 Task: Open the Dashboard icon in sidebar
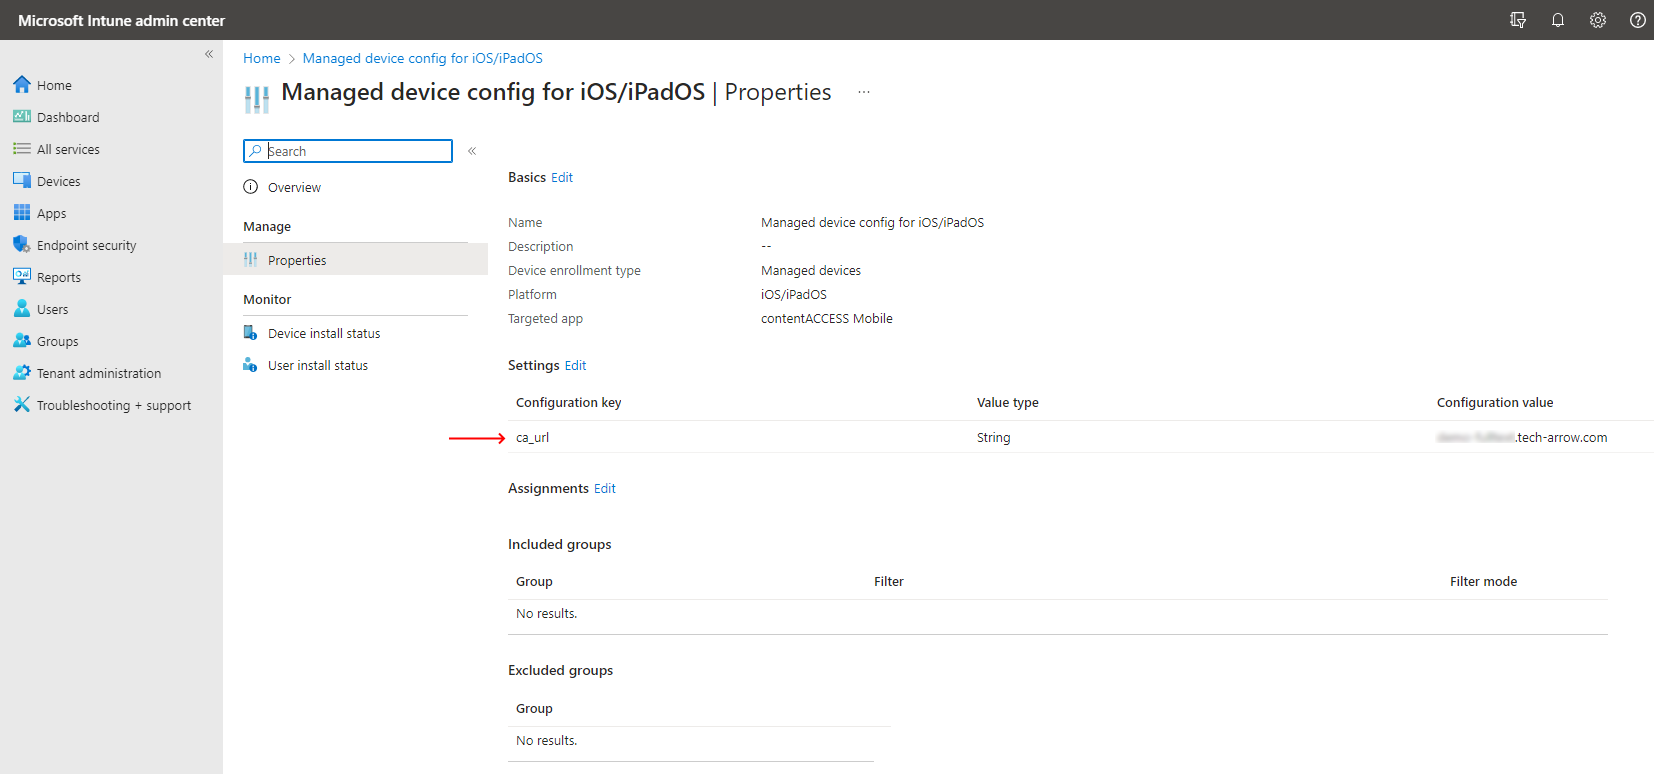tap(22, 117)
